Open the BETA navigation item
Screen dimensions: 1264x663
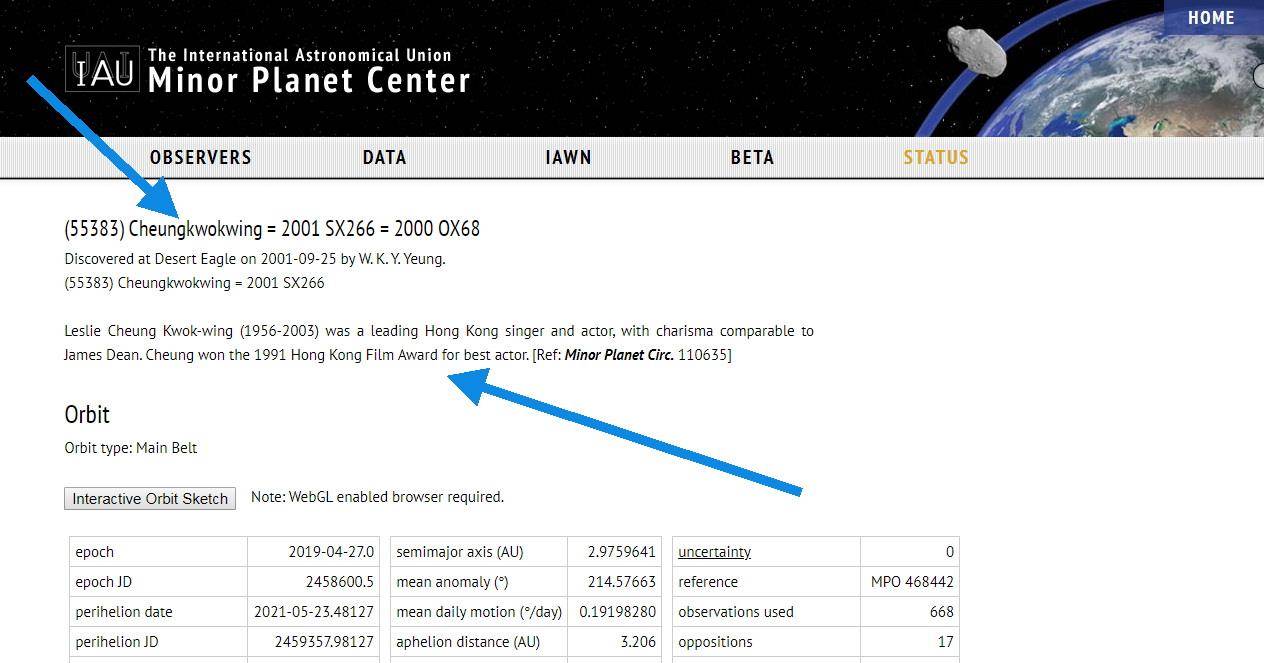point(752,157)
